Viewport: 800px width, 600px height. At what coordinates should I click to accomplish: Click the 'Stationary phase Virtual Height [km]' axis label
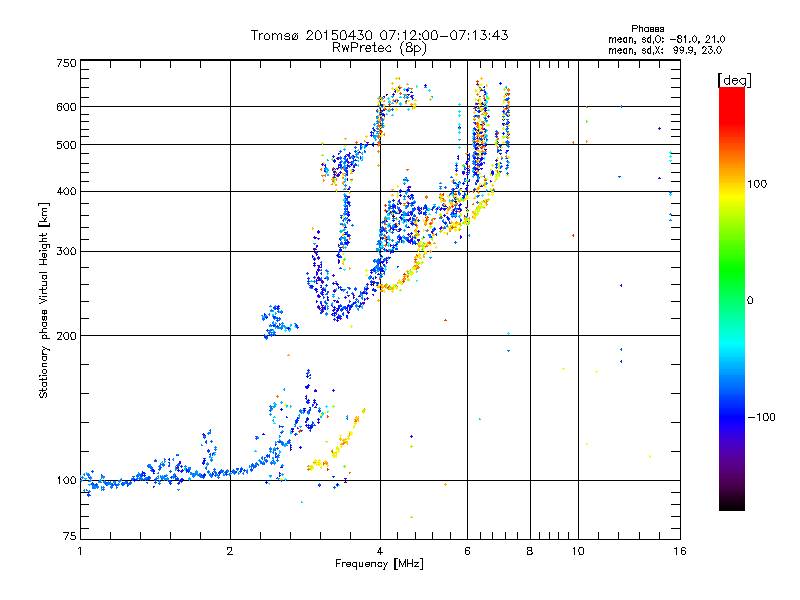(44, 300)
